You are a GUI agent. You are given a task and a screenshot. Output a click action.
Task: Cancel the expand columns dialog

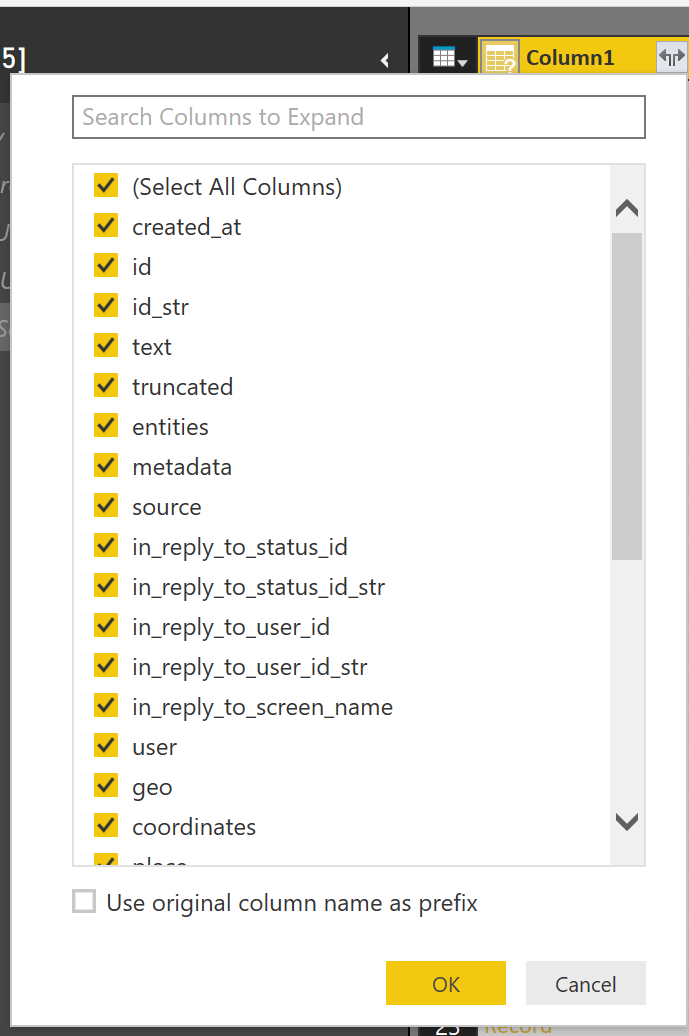585,984
